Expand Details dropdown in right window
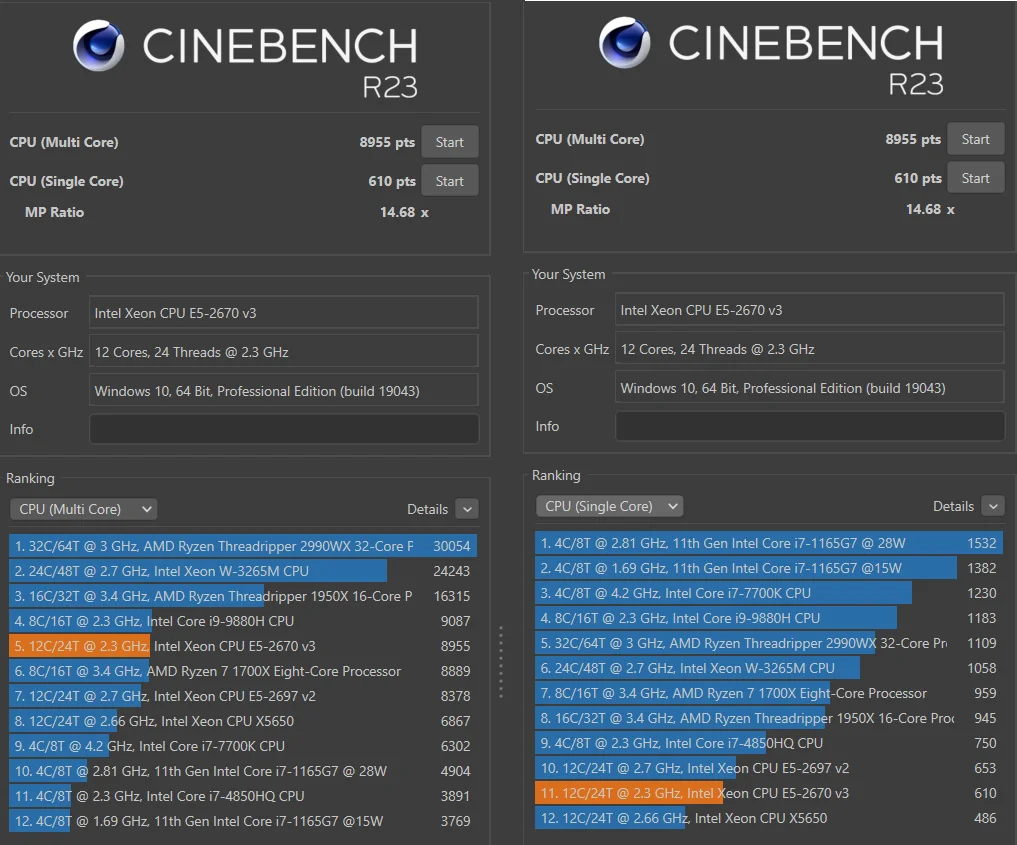1017x845 pixels. [x=993, y=506]
